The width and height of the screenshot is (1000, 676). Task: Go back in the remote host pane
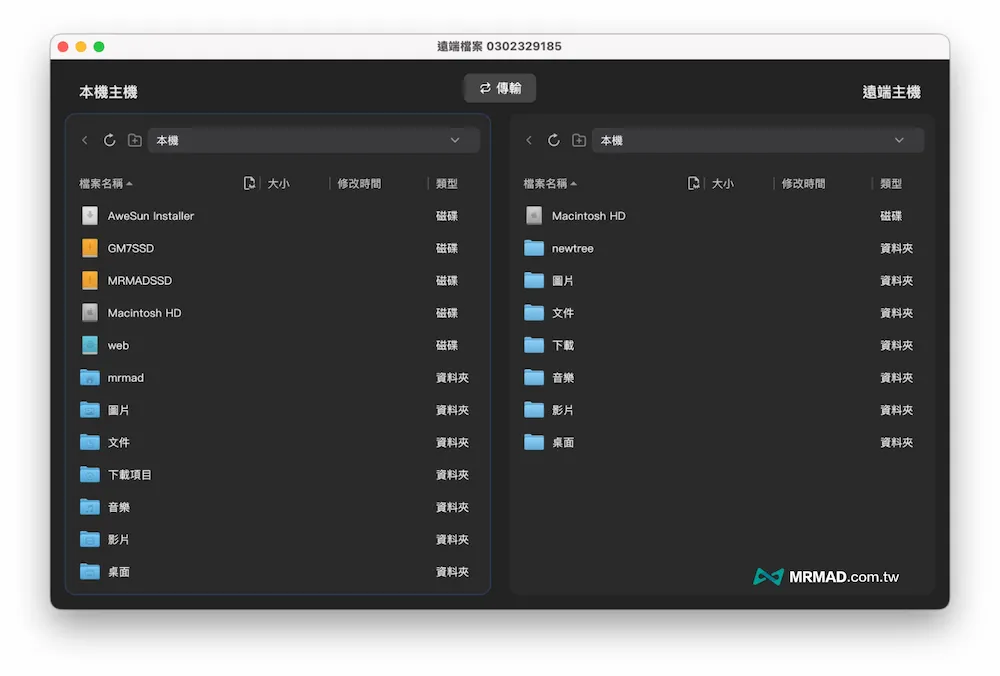tap(529, 140)
